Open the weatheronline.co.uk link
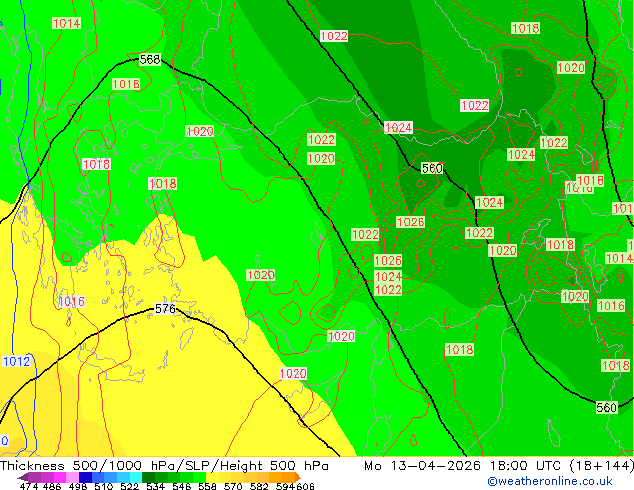The width and height of the screenshot is (634, 490). pyautogui.click(x=549, y=481)
